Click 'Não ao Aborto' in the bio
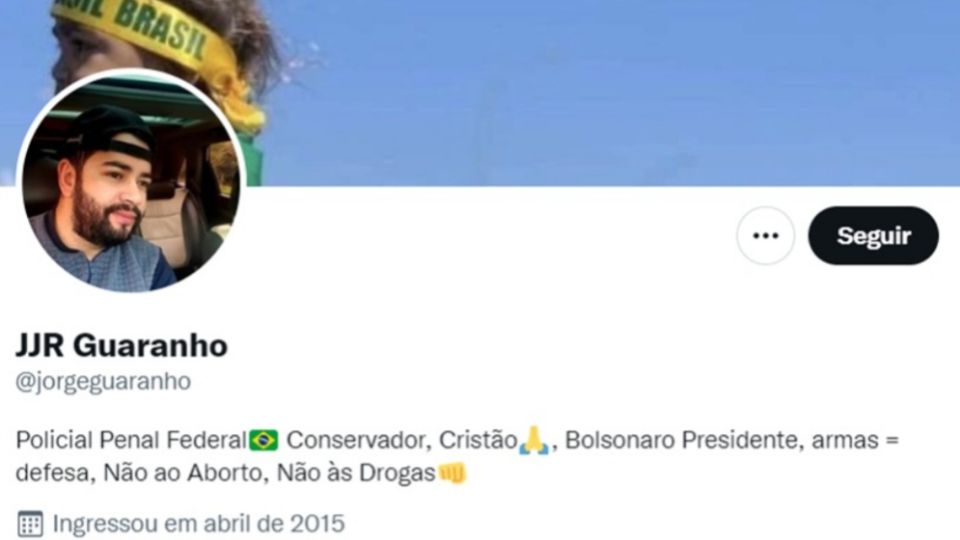This screenshot has height=540, width=960. pos(184,473)
